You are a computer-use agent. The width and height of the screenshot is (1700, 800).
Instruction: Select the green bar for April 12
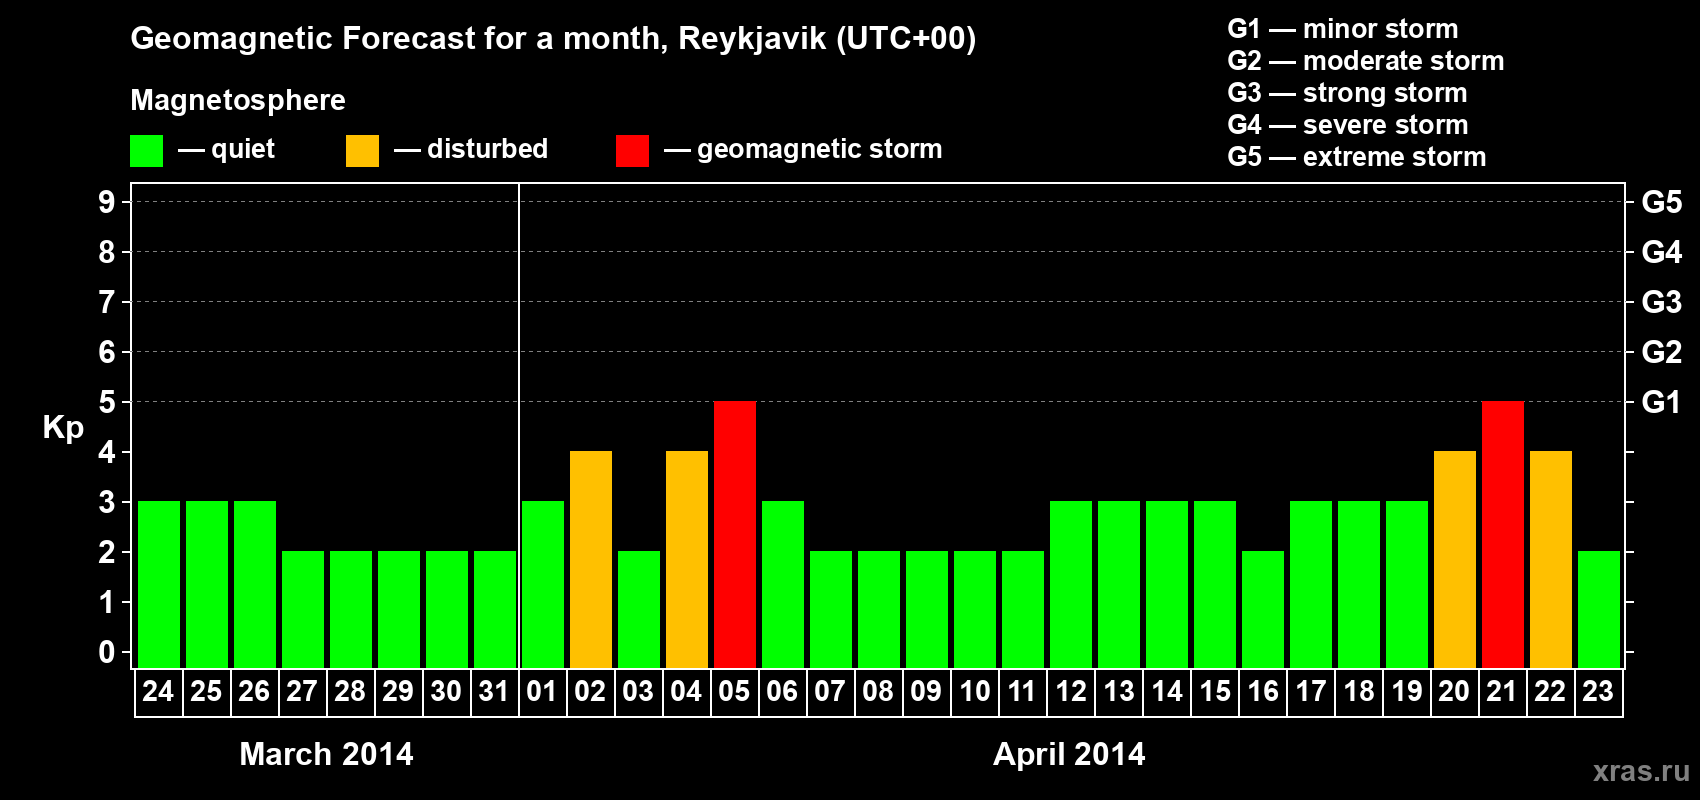(x=1071, y=584)
